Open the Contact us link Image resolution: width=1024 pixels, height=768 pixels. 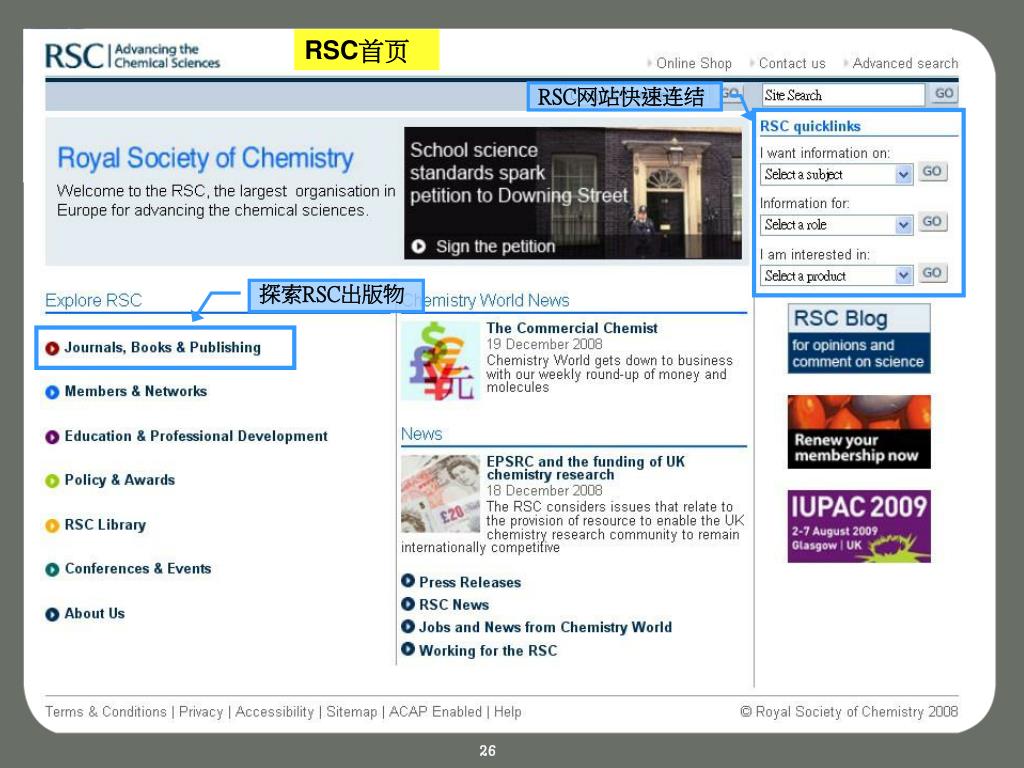coord(792,63)
